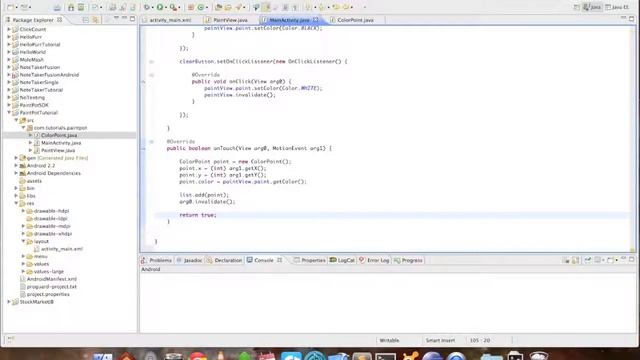This screenshot has width=640, height=360.
Task: Click the Search flashlight toolbar icon
Action: pyautogui.click(x=238, y=7)
